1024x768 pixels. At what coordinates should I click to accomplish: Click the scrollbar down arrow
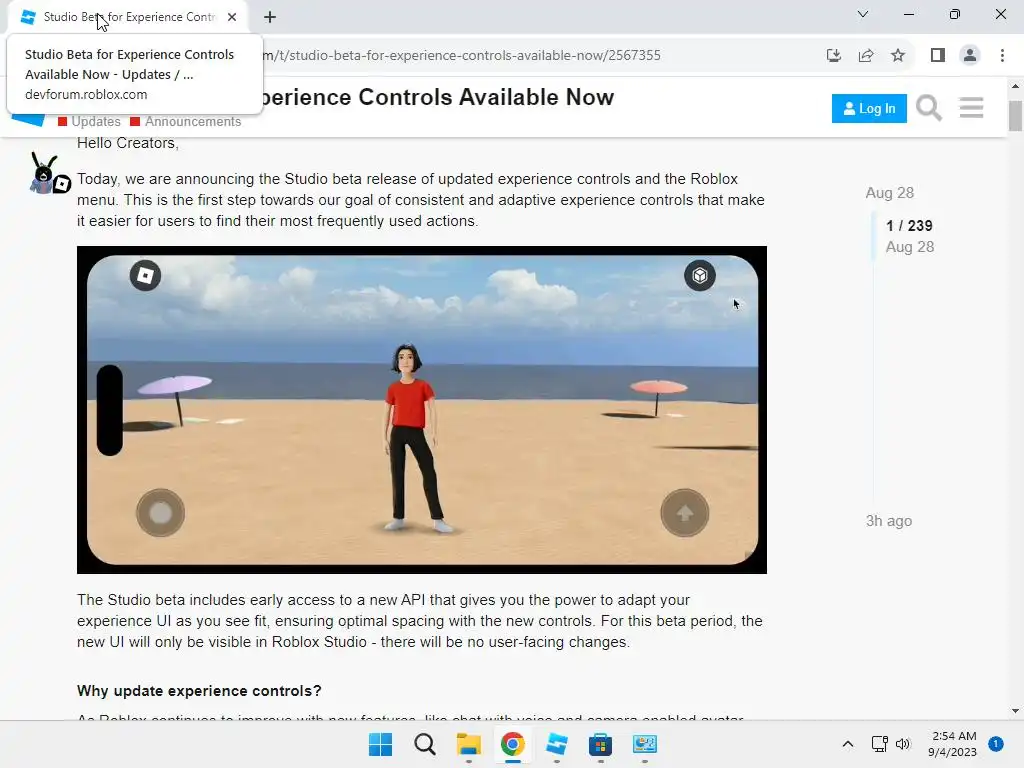1015,711
